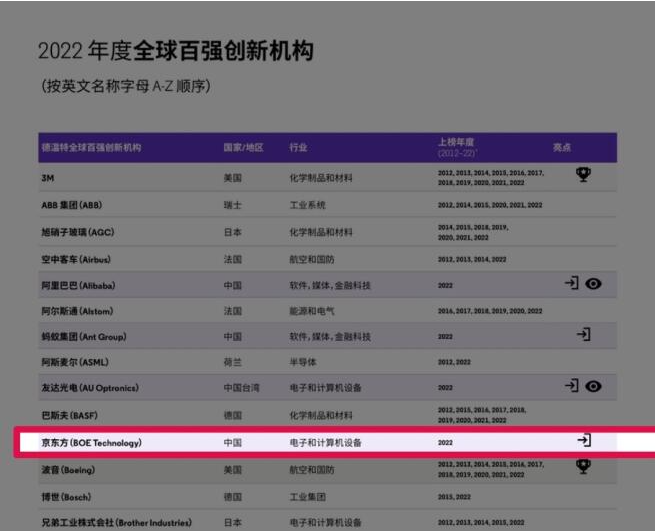Click the "国家/地区" column header

pos(244,147)
